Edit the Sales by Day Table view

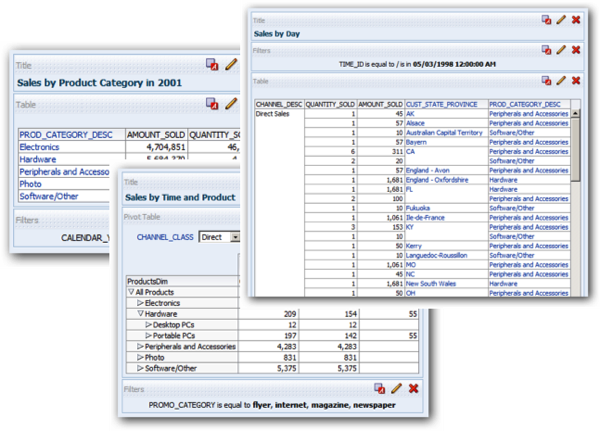tap(561, 80)
